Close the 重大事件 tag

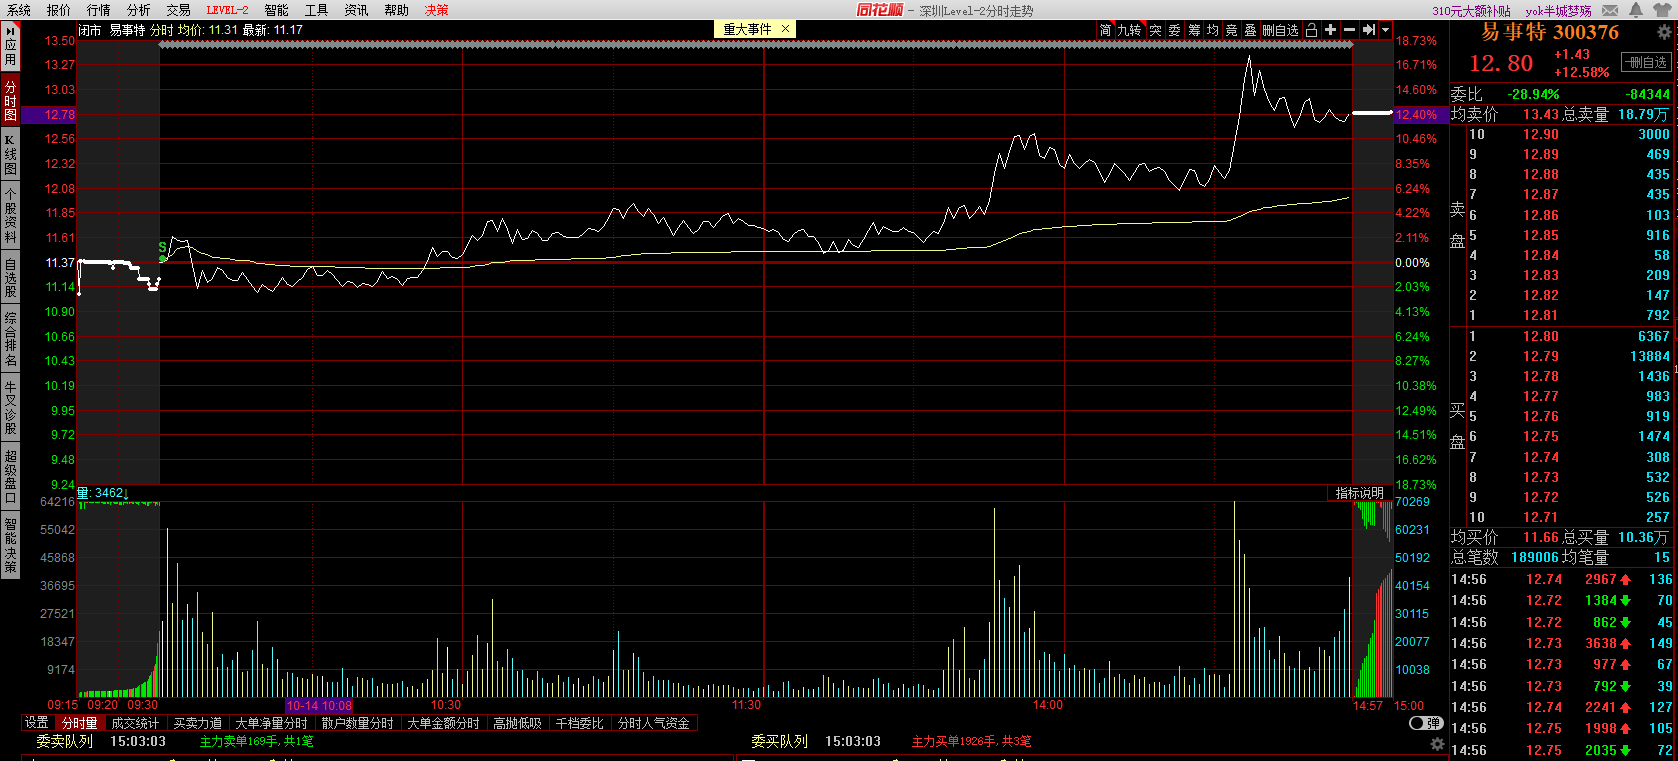click(785, 29)
